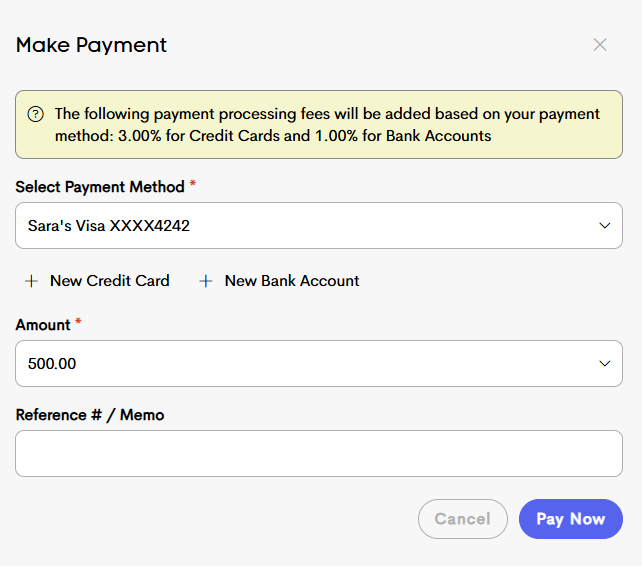Image resolution: width=642 pixels, height=566 pixels.
Task: Expand the payment method chevron arrow
Action: coord(605,226)
